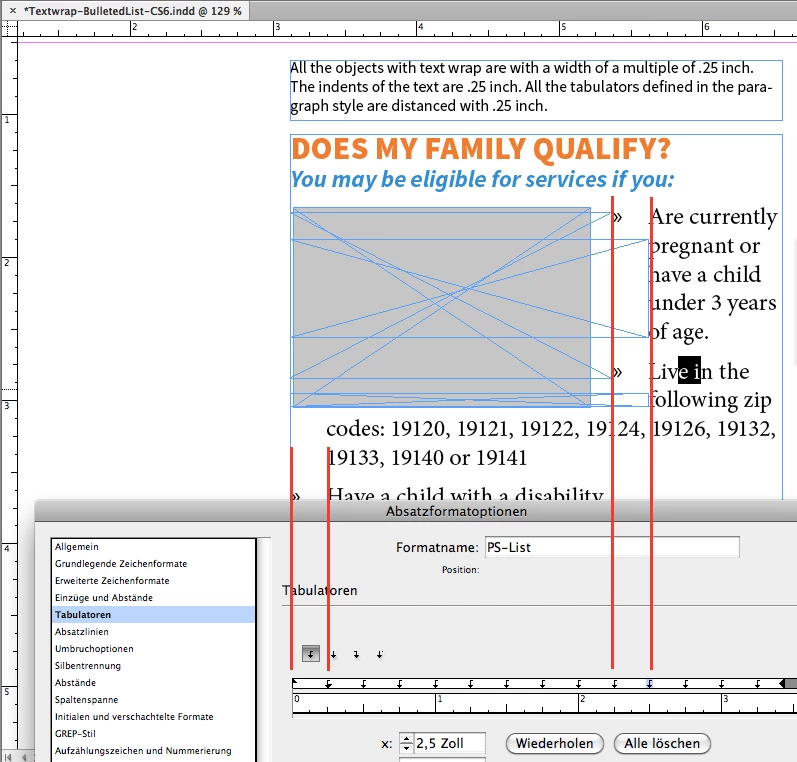Go to first page with navigation arrow
797x762 pixels.
9,757
